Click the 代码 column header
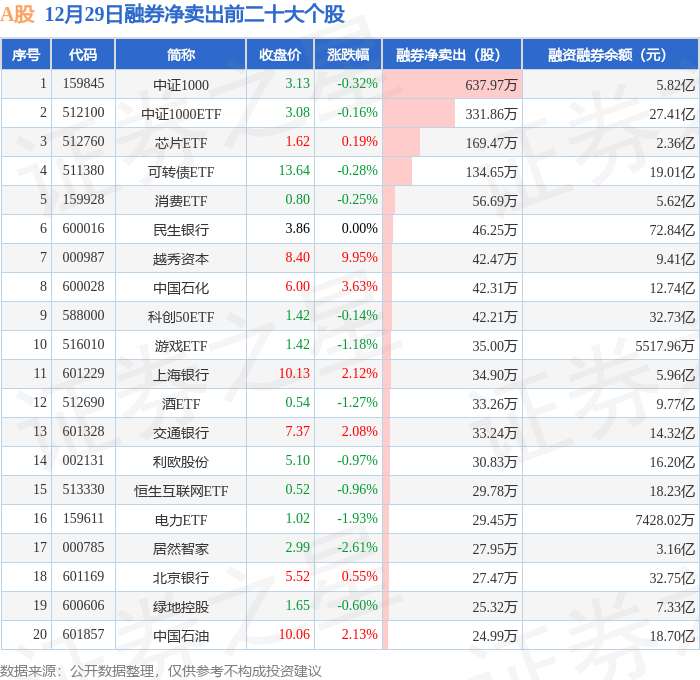The height and width of the screenshot is (680, 700). [83, 54]
